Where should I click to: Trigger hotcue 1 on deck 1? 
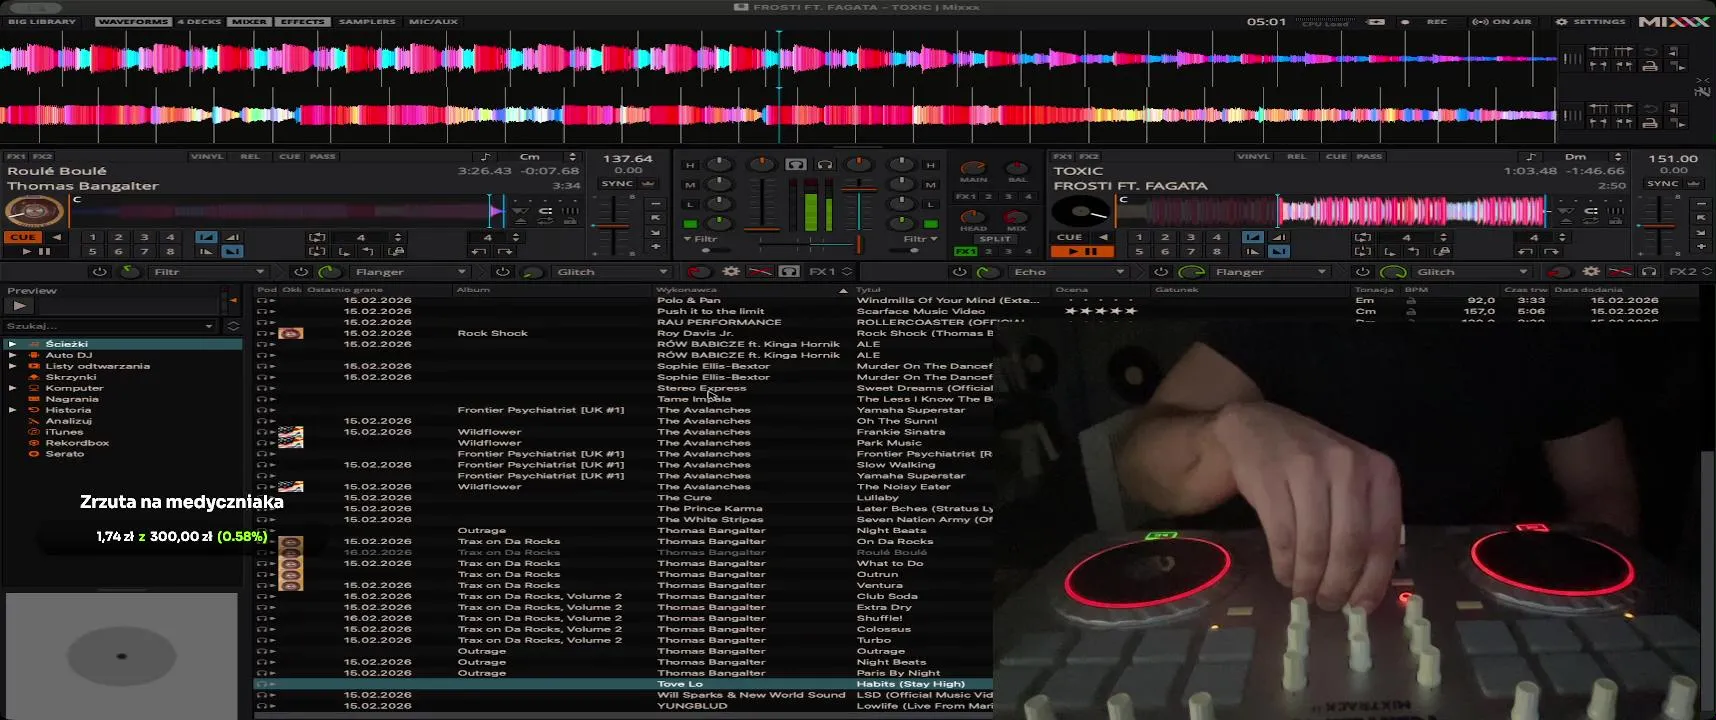pyautogui.click(x=92, y=237)
